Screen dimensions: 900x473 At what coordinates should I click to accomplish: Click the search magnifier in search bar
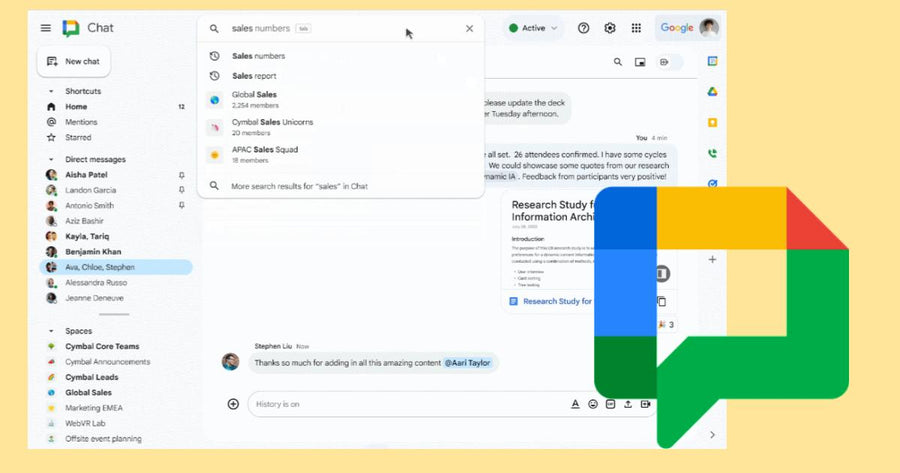(x=214, y=29)
